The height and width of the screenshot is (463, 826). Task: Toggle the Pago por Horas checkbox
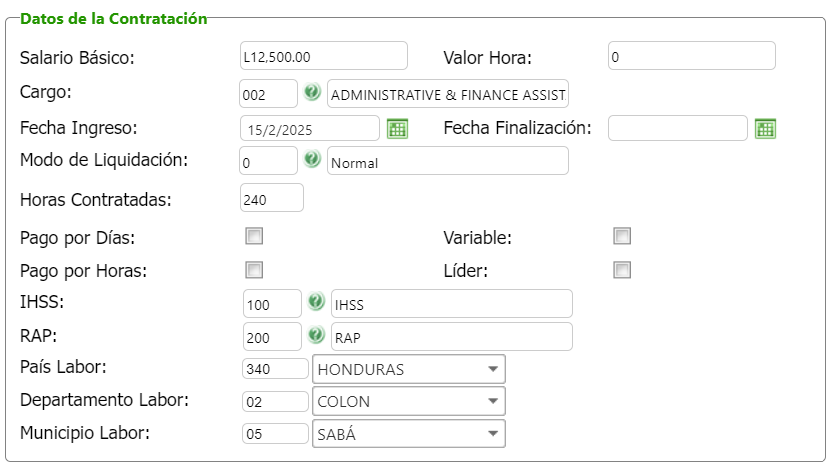click(x=255, y=270)
